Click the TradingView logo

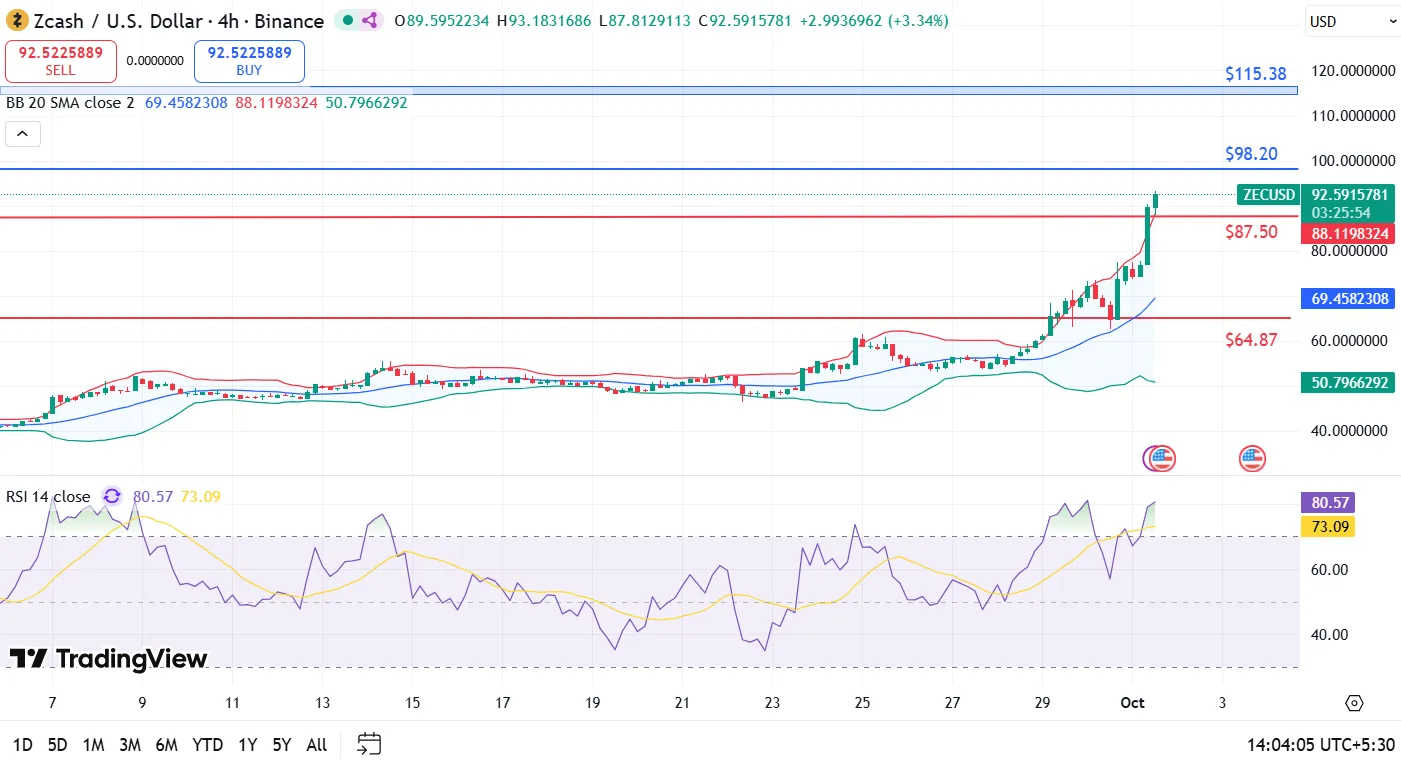tap(108, 659)
